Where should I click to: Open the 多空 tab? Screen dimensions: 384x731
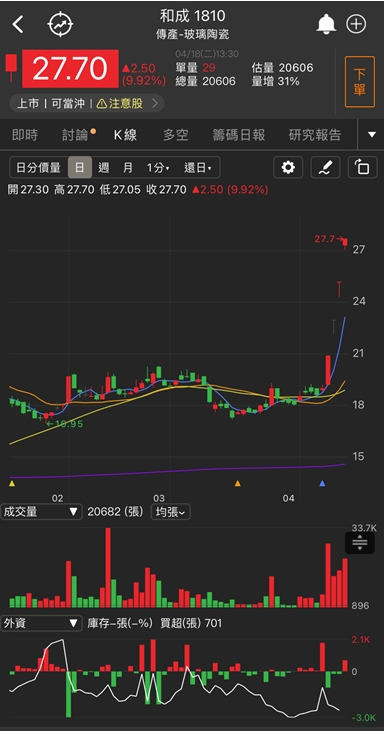pos(176,135)
